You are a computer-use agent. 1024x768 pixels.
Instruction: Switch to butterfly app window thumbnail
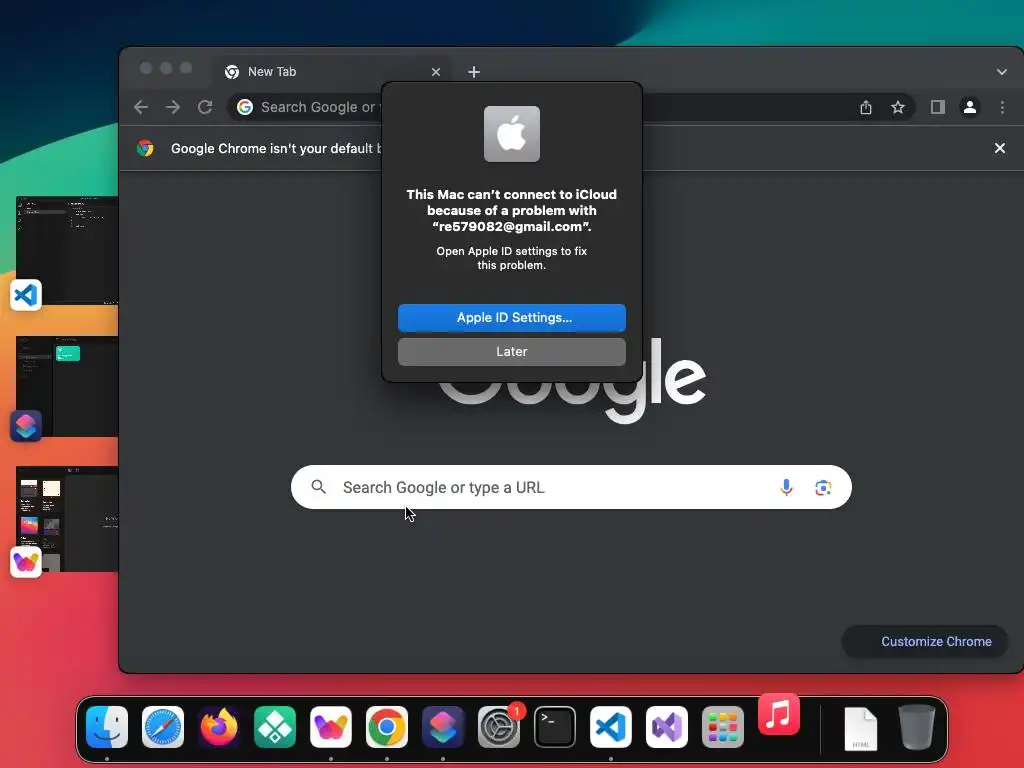(x=67, y=519)
